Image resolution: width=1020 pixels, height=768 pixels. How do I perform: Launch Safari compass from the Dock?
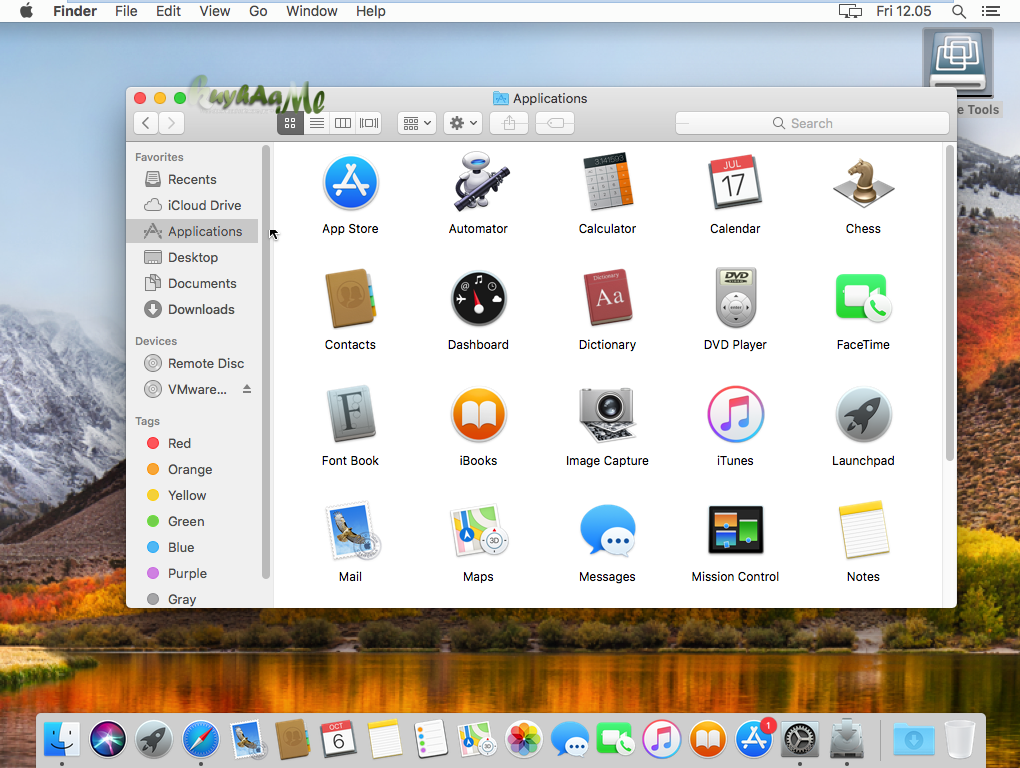[200, 739]
